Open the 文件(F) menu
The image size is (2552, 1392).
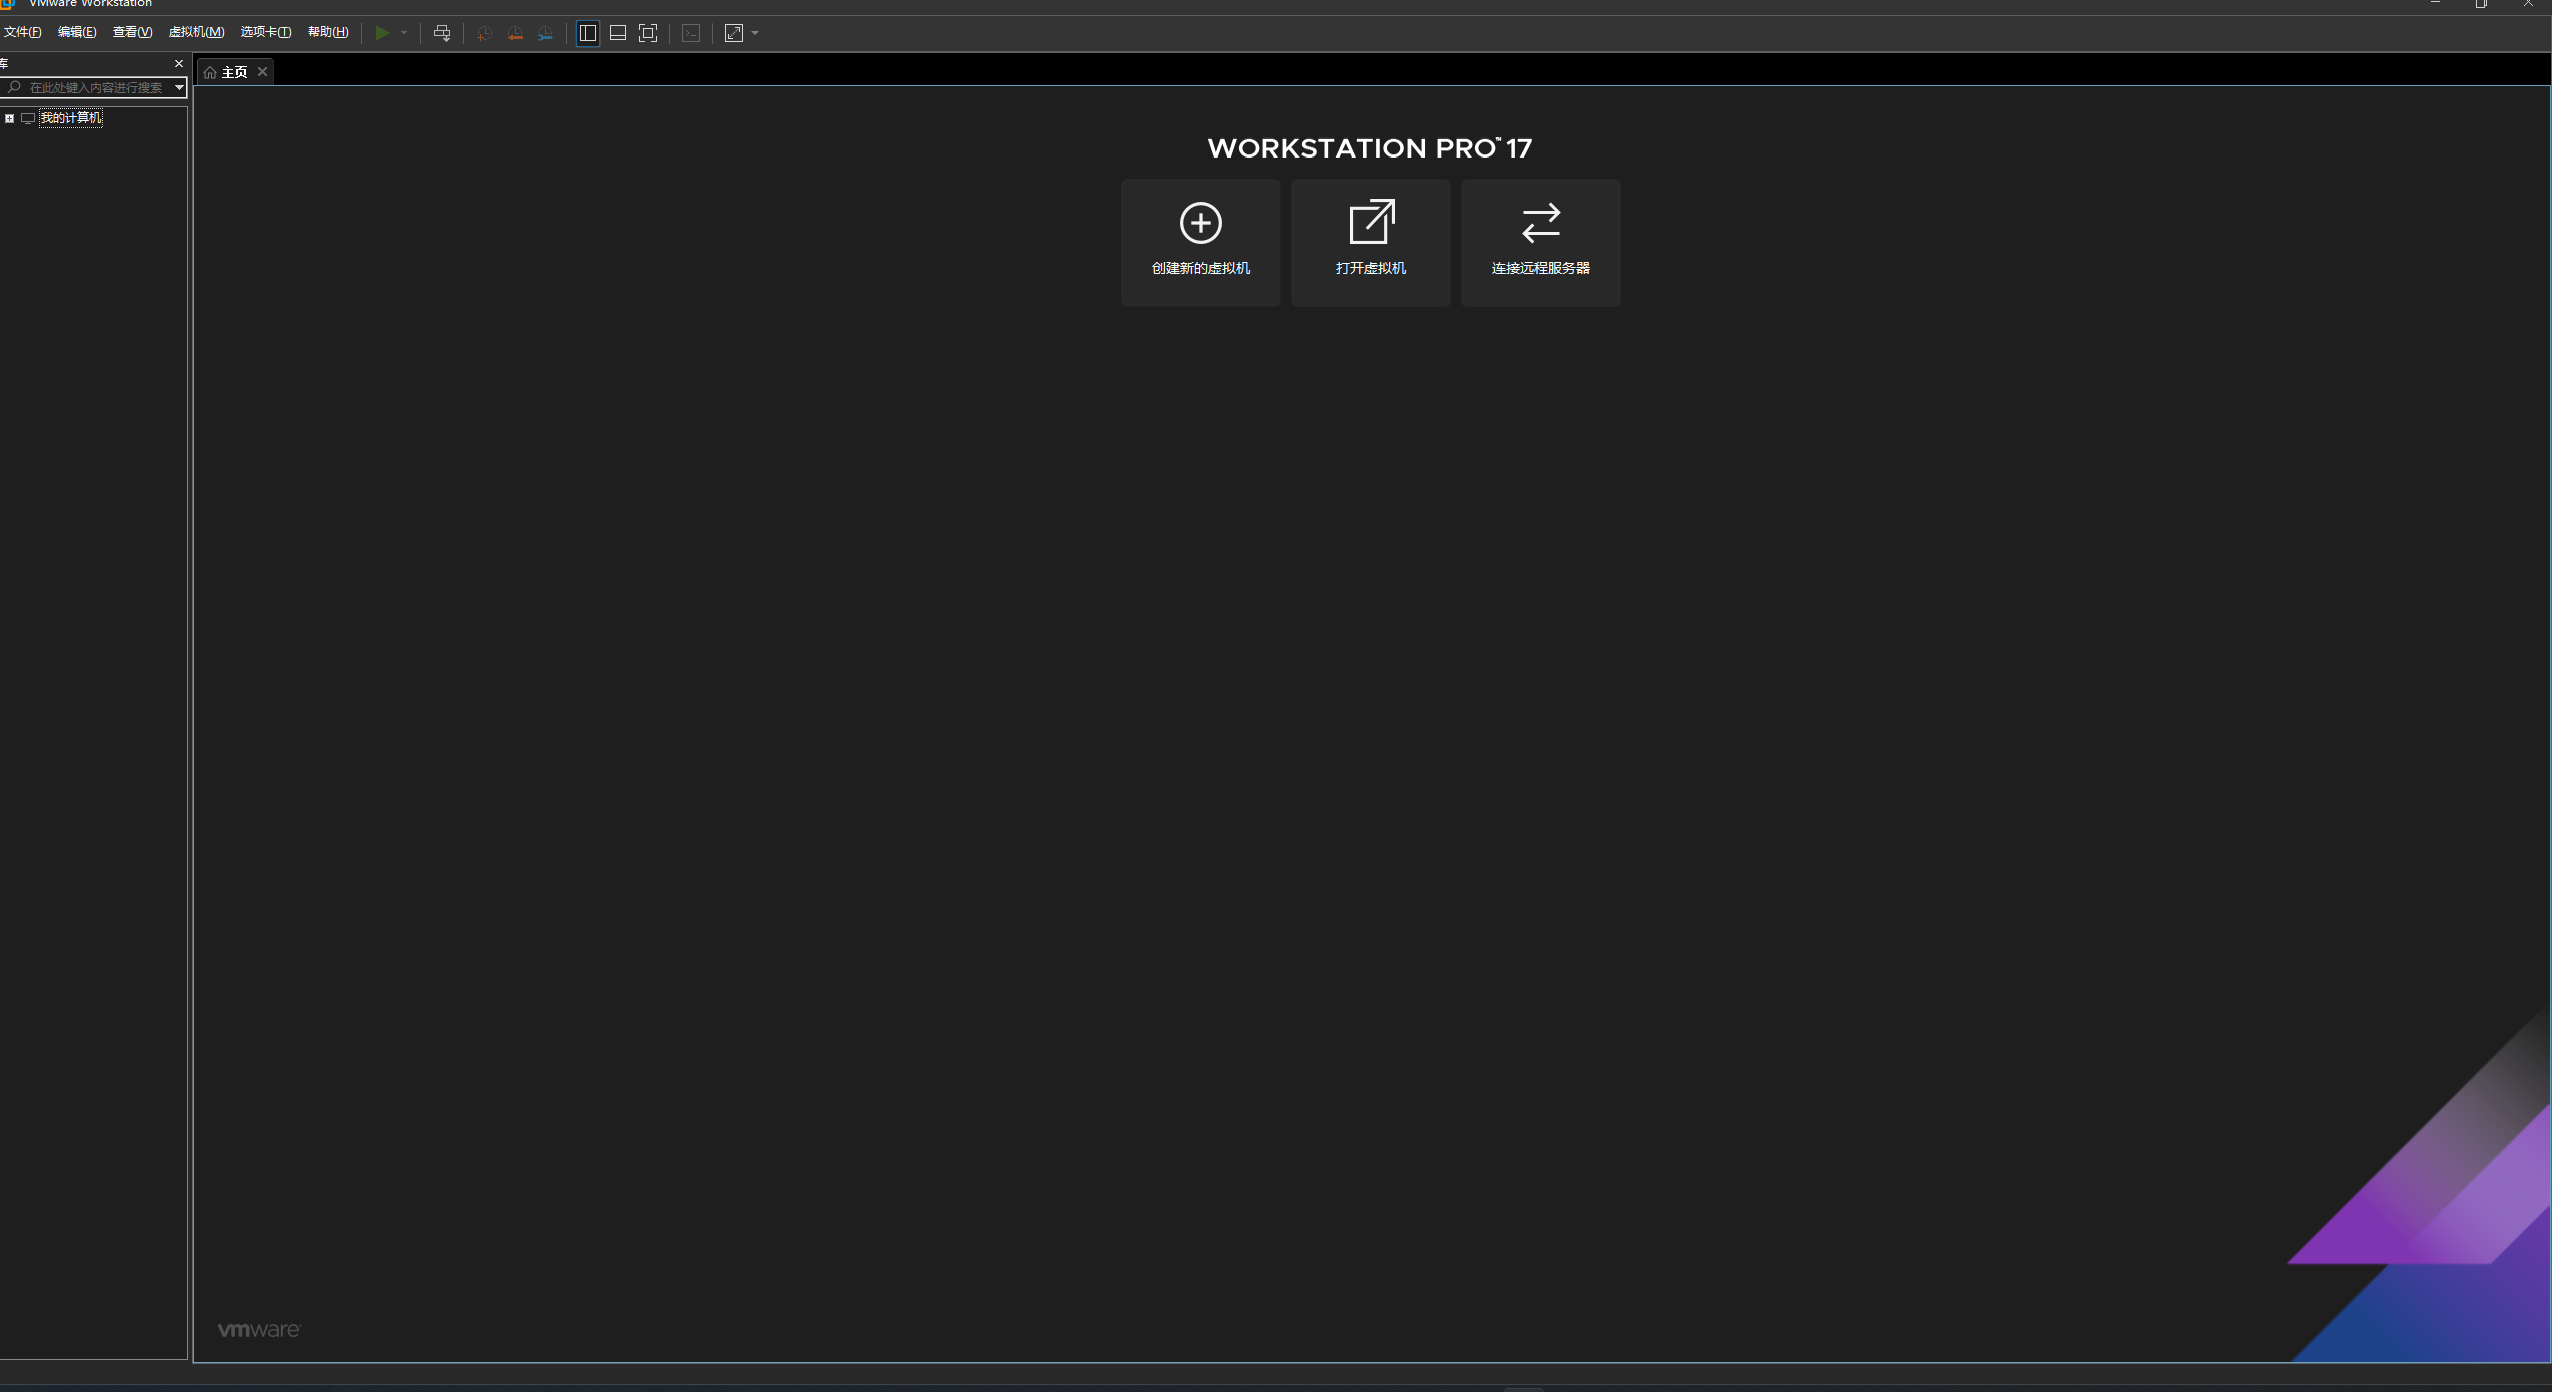pyautogui.click(x=22, y=32)
